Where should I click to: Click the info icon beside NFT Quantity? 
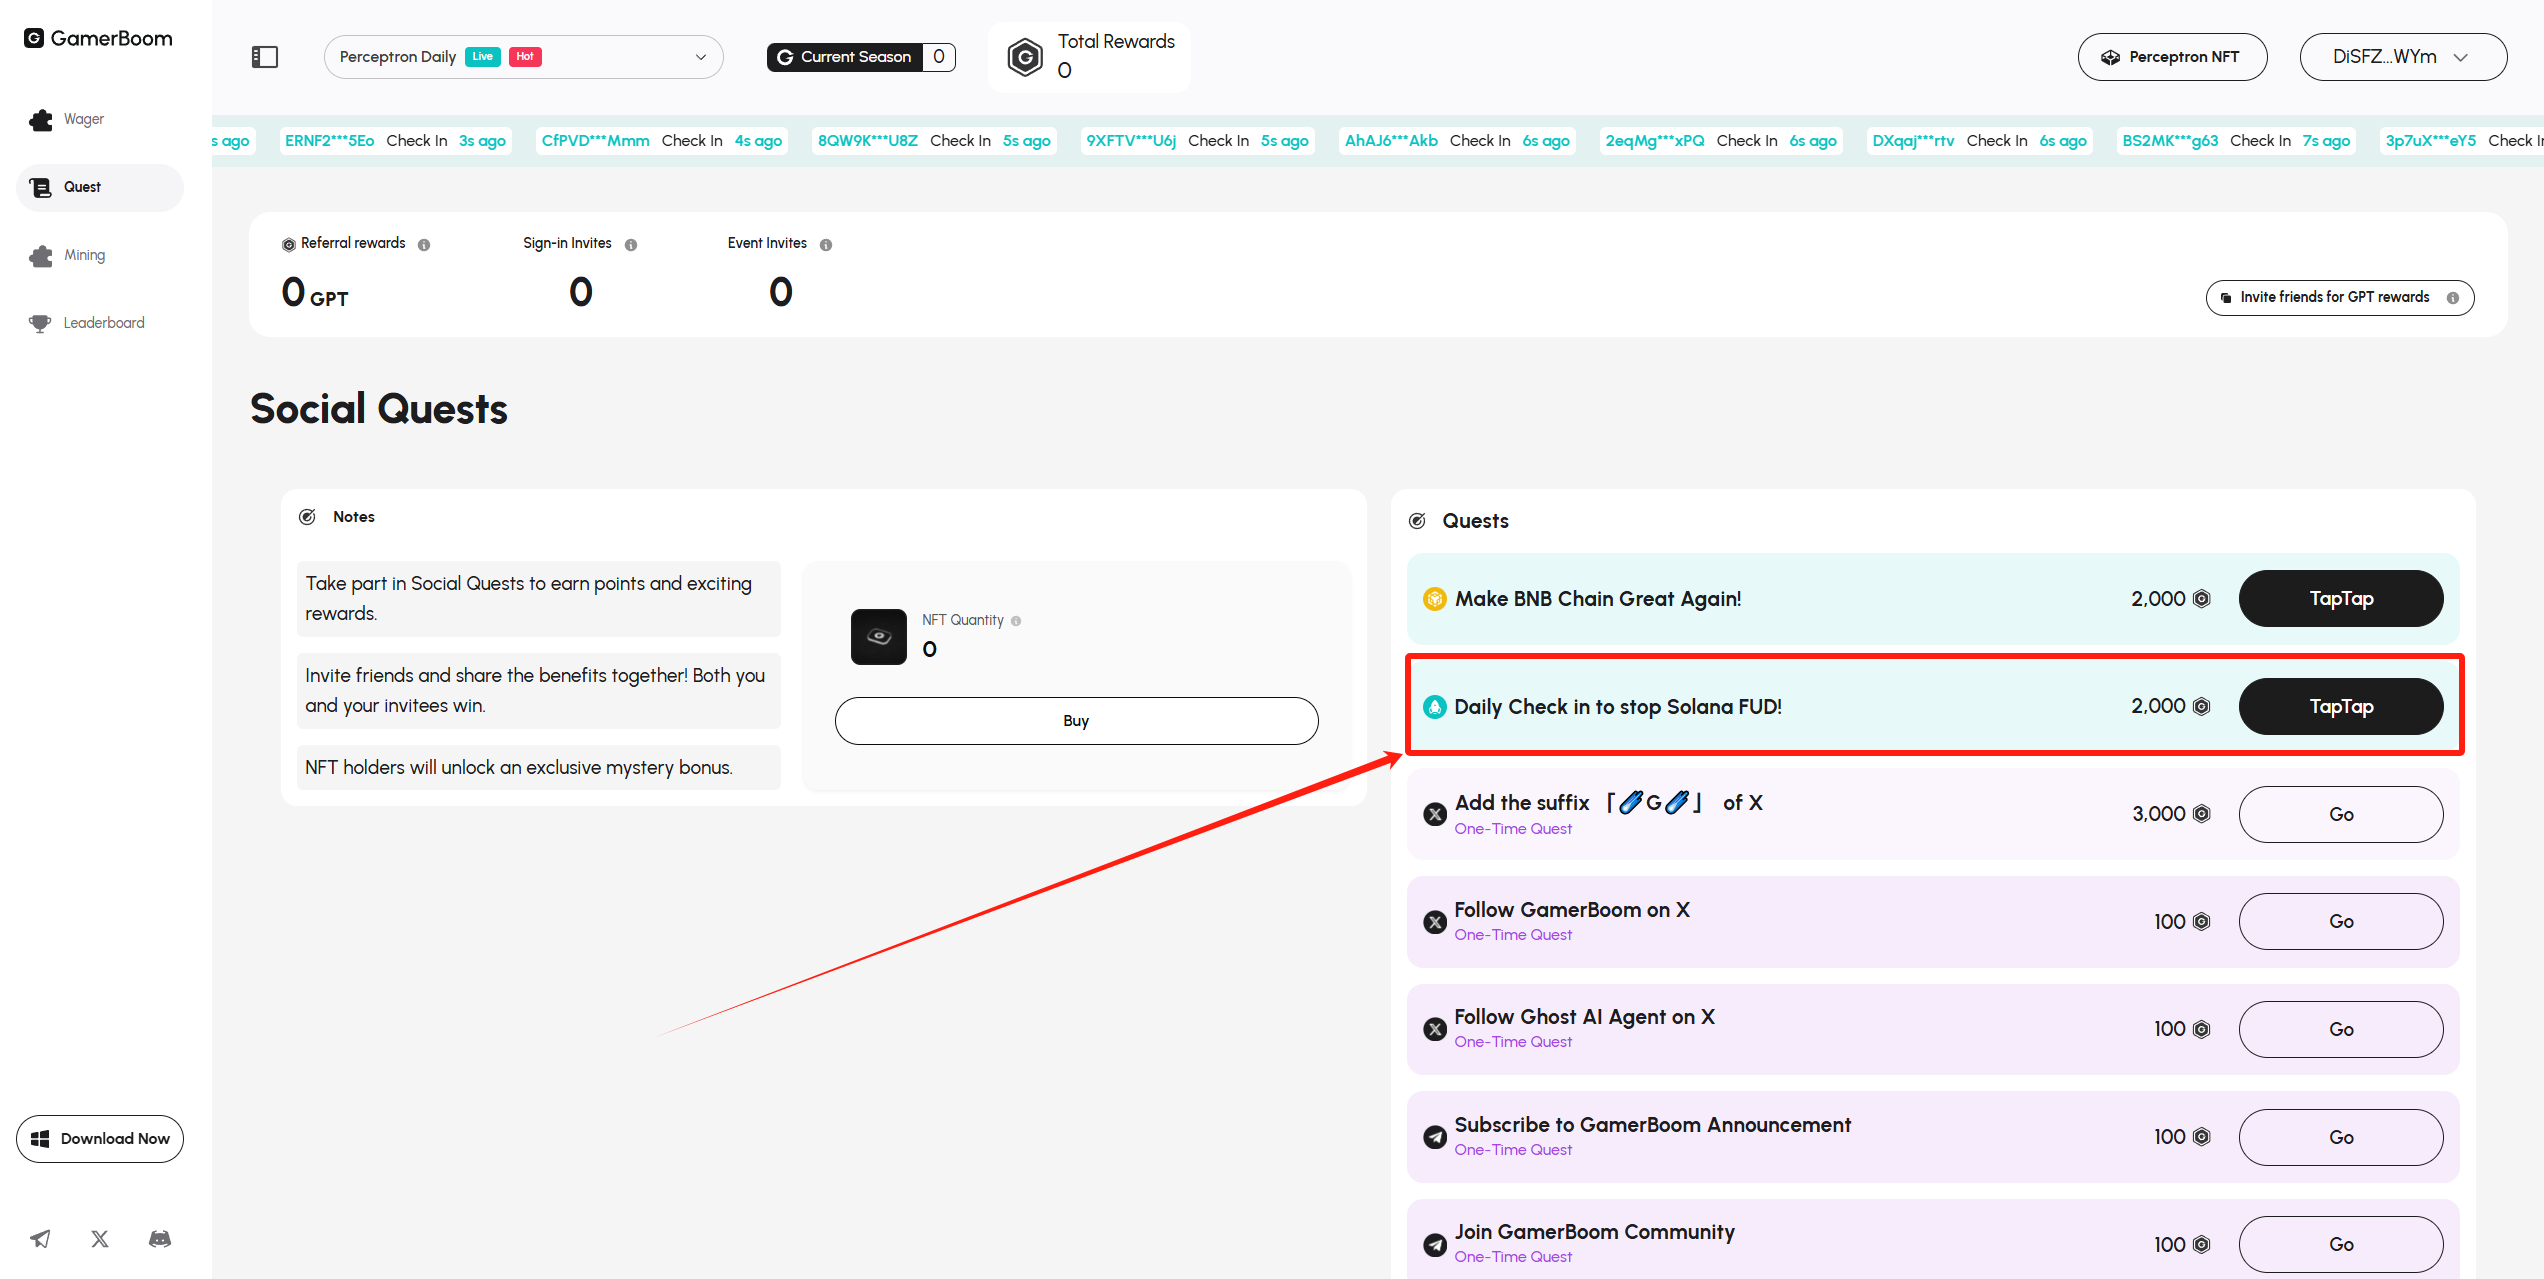[1016, 621]
